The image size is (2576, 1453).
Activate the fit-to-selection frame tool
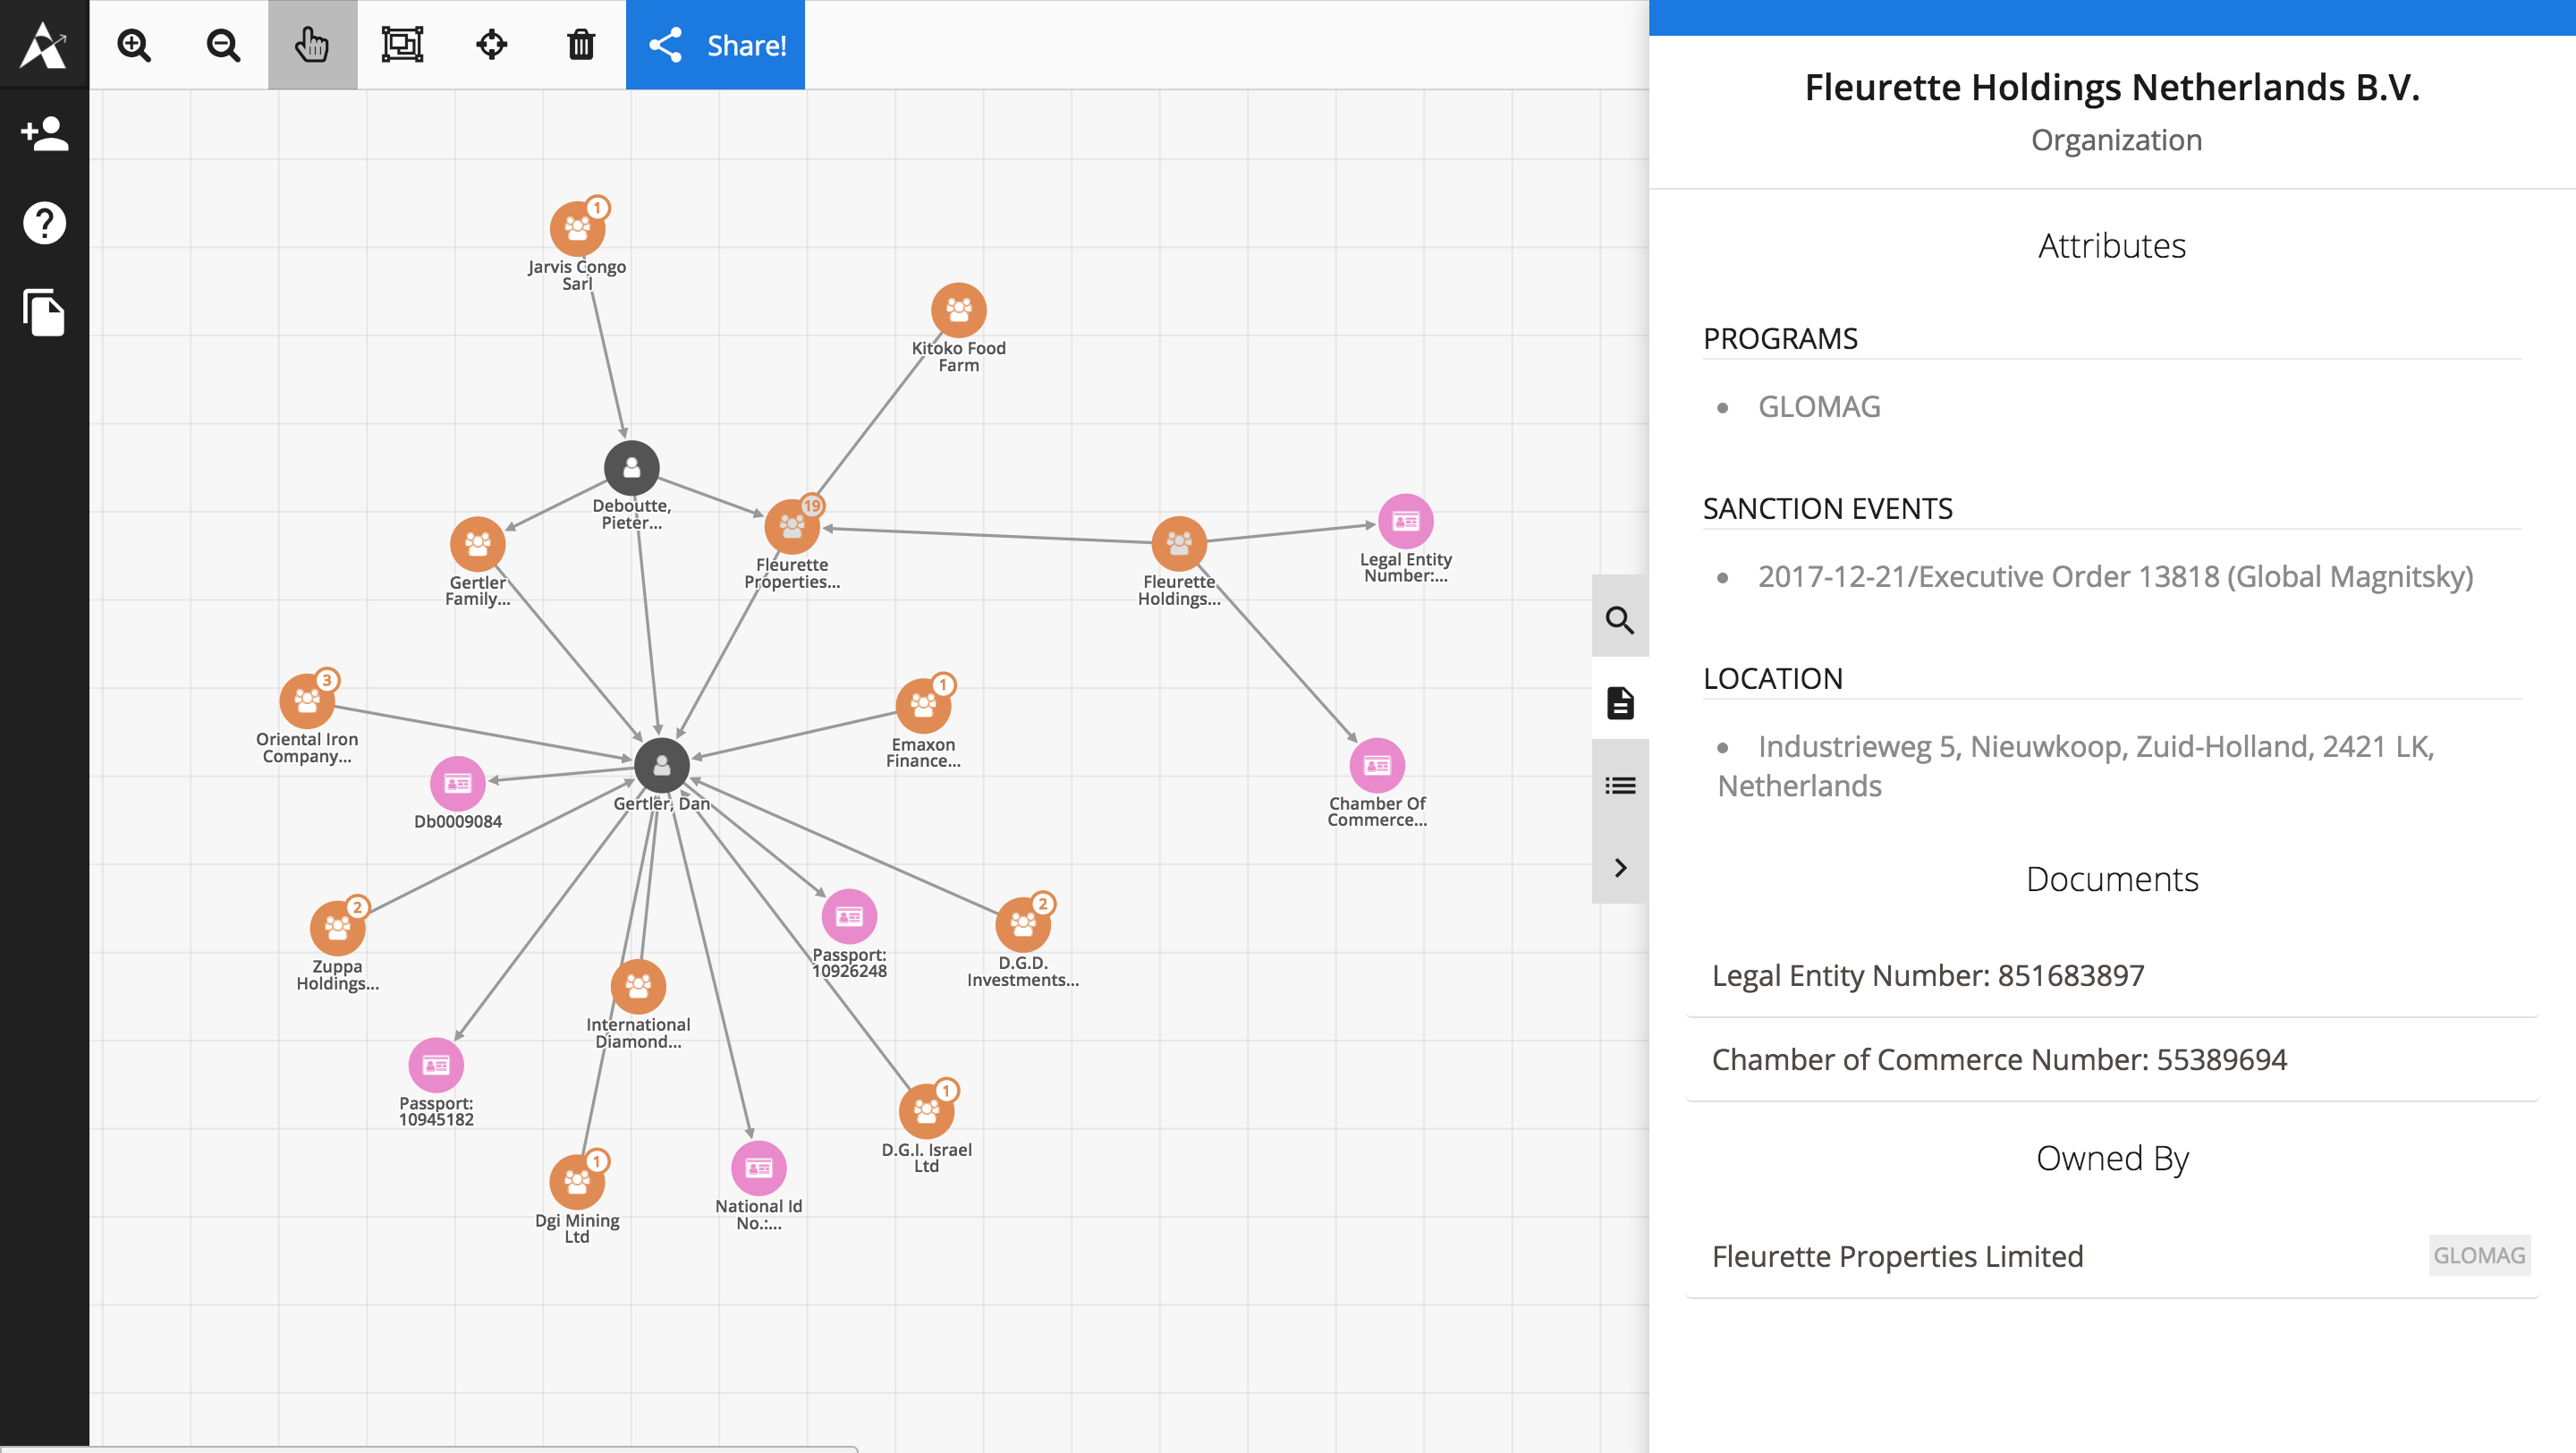point(402,45)
